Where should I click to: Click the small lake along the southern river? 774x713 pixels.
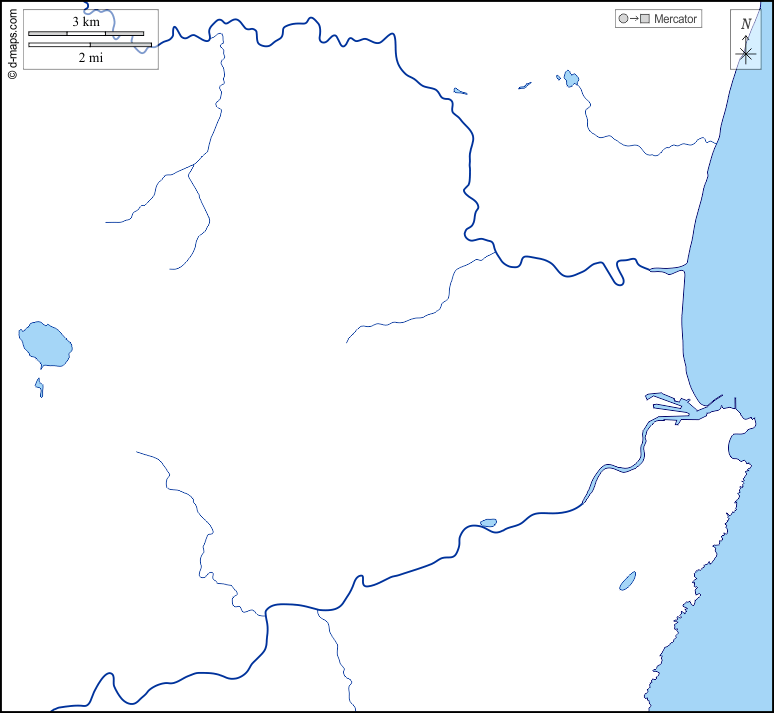[488, 523]
